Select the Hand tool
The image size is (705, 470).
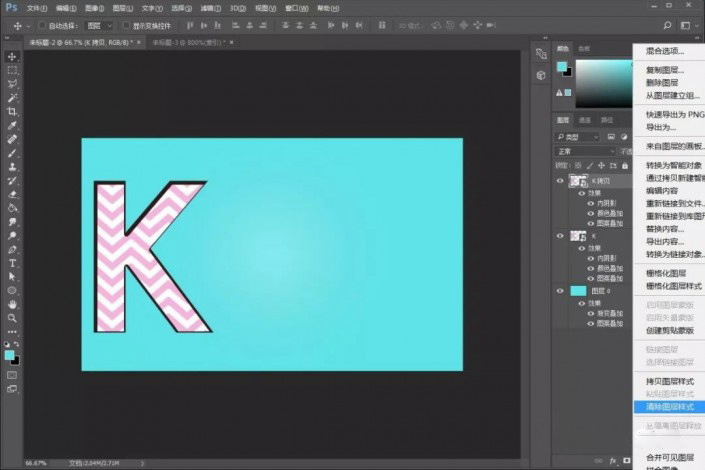click(x=12, y=304)
